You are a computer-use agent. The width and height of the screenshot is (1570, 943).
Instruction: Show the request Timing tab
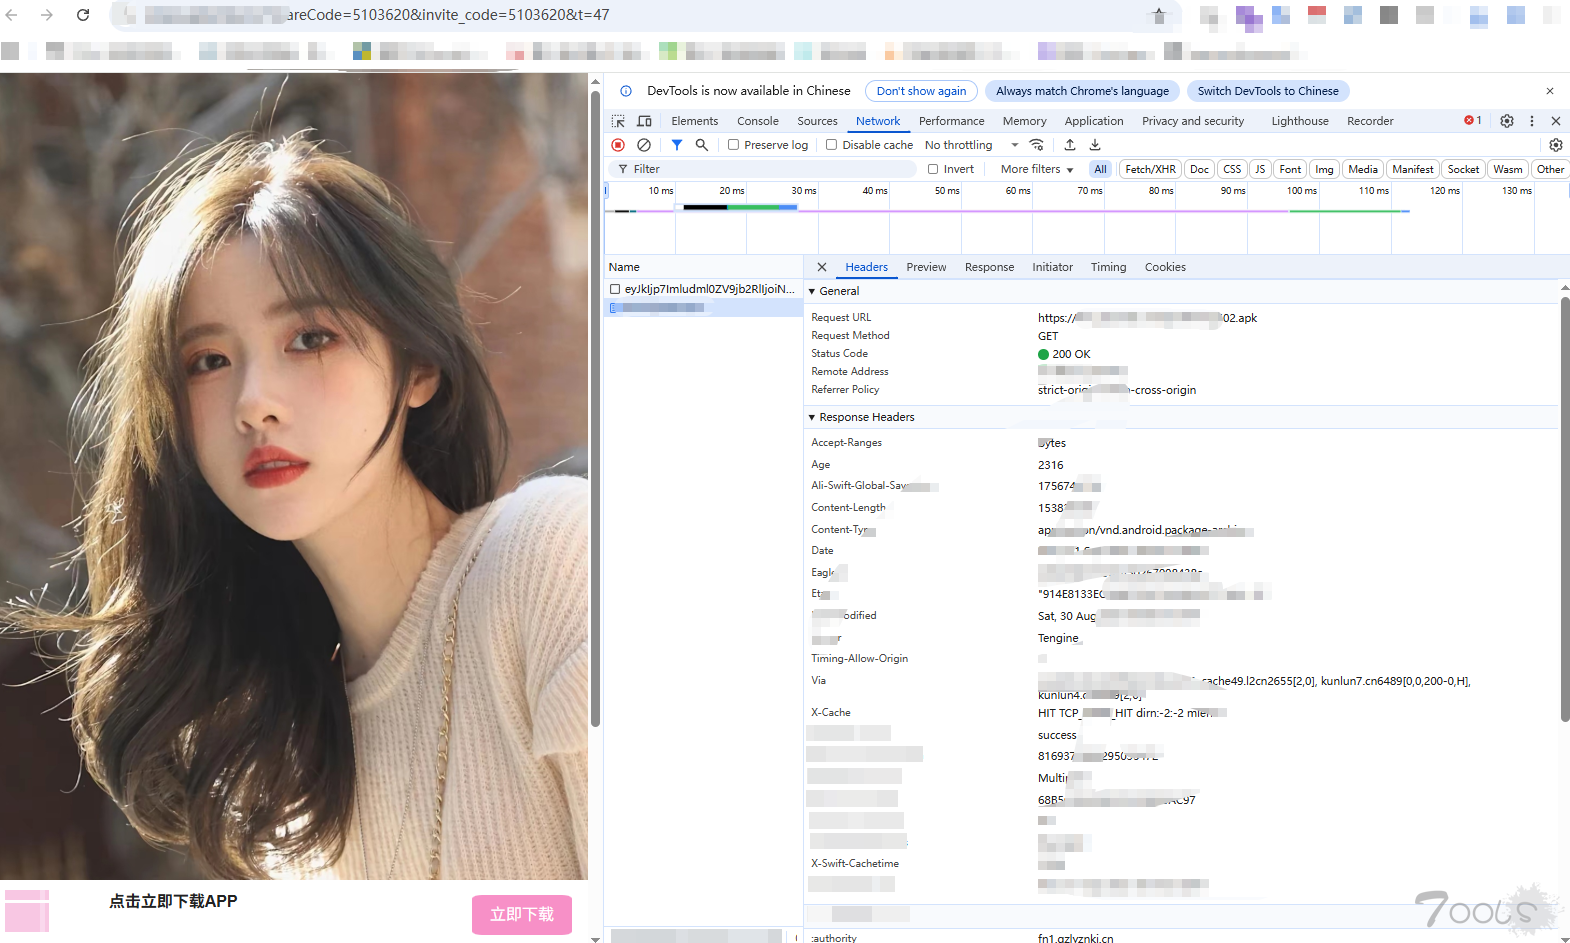[x=1108, y=267]
